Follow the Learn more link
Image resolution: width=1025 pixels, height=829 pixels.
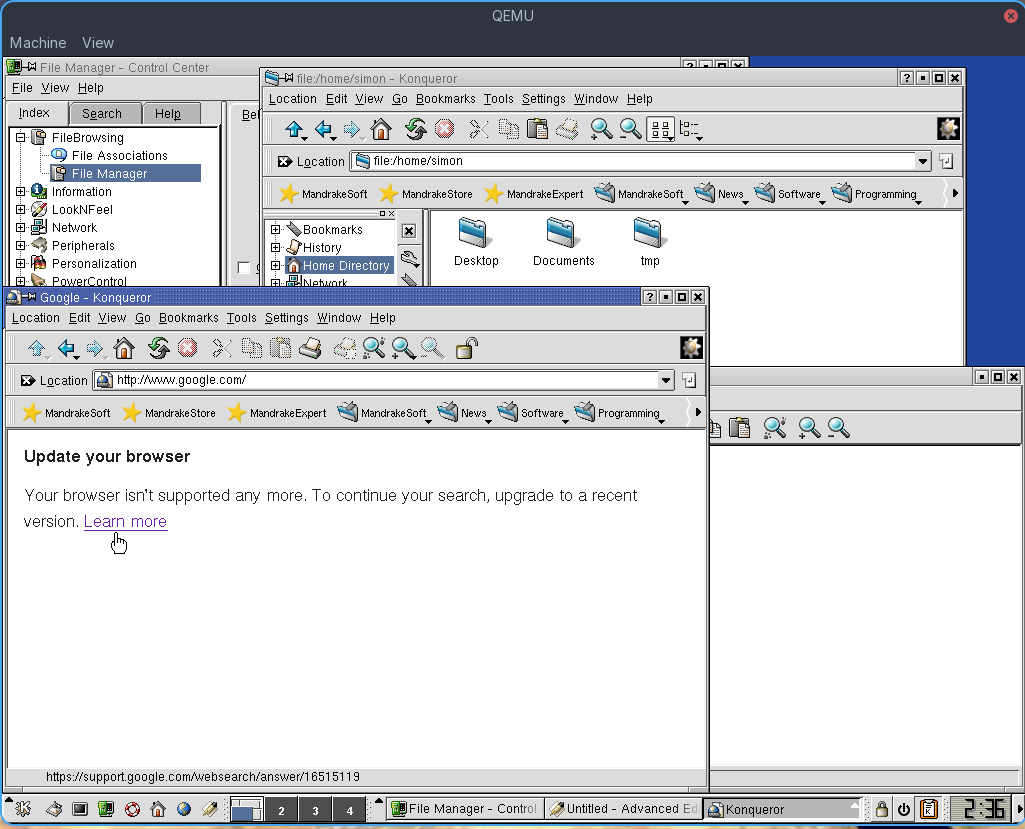click(126, 522)
